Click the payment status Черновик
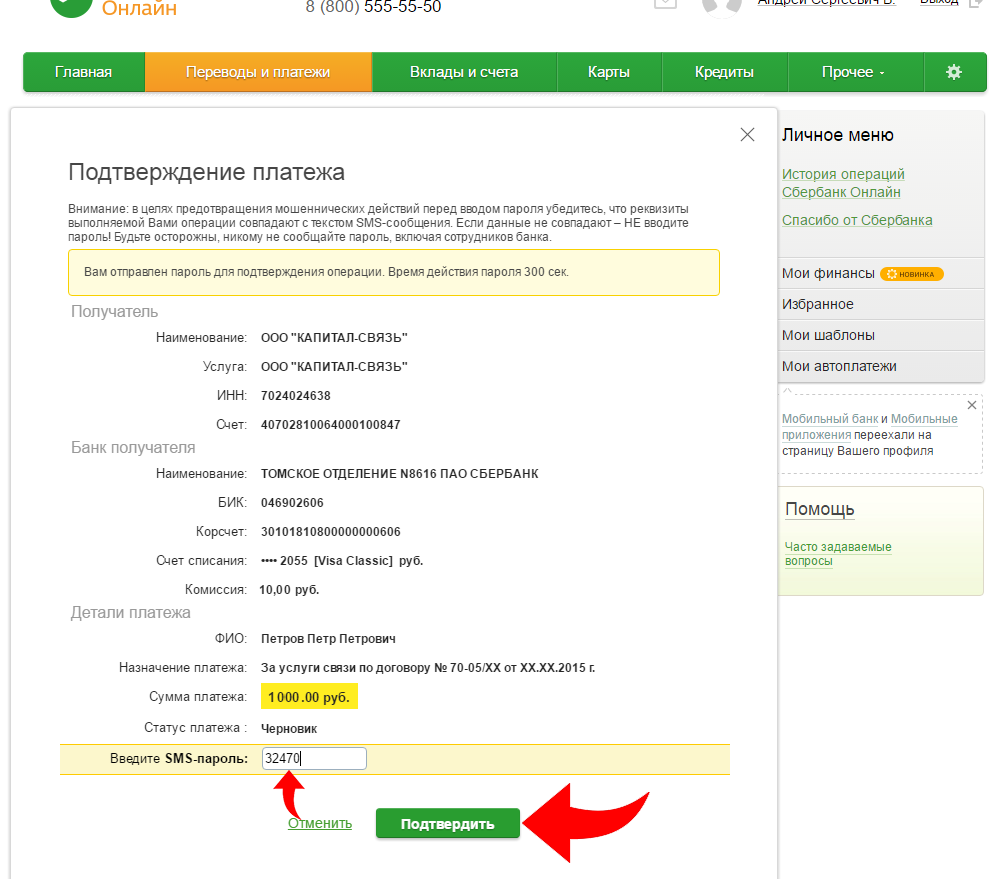Screen dimensions: 997x879 [289, 728]
